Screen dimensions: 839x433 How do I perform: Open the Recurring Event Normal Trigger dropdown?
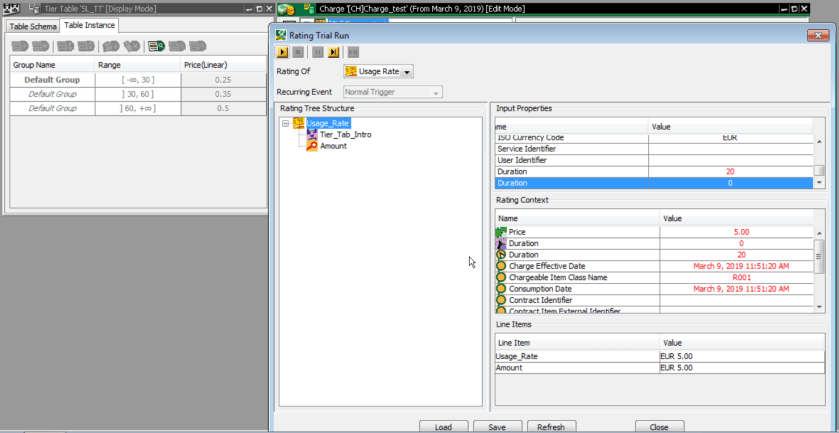pos(435,93)
